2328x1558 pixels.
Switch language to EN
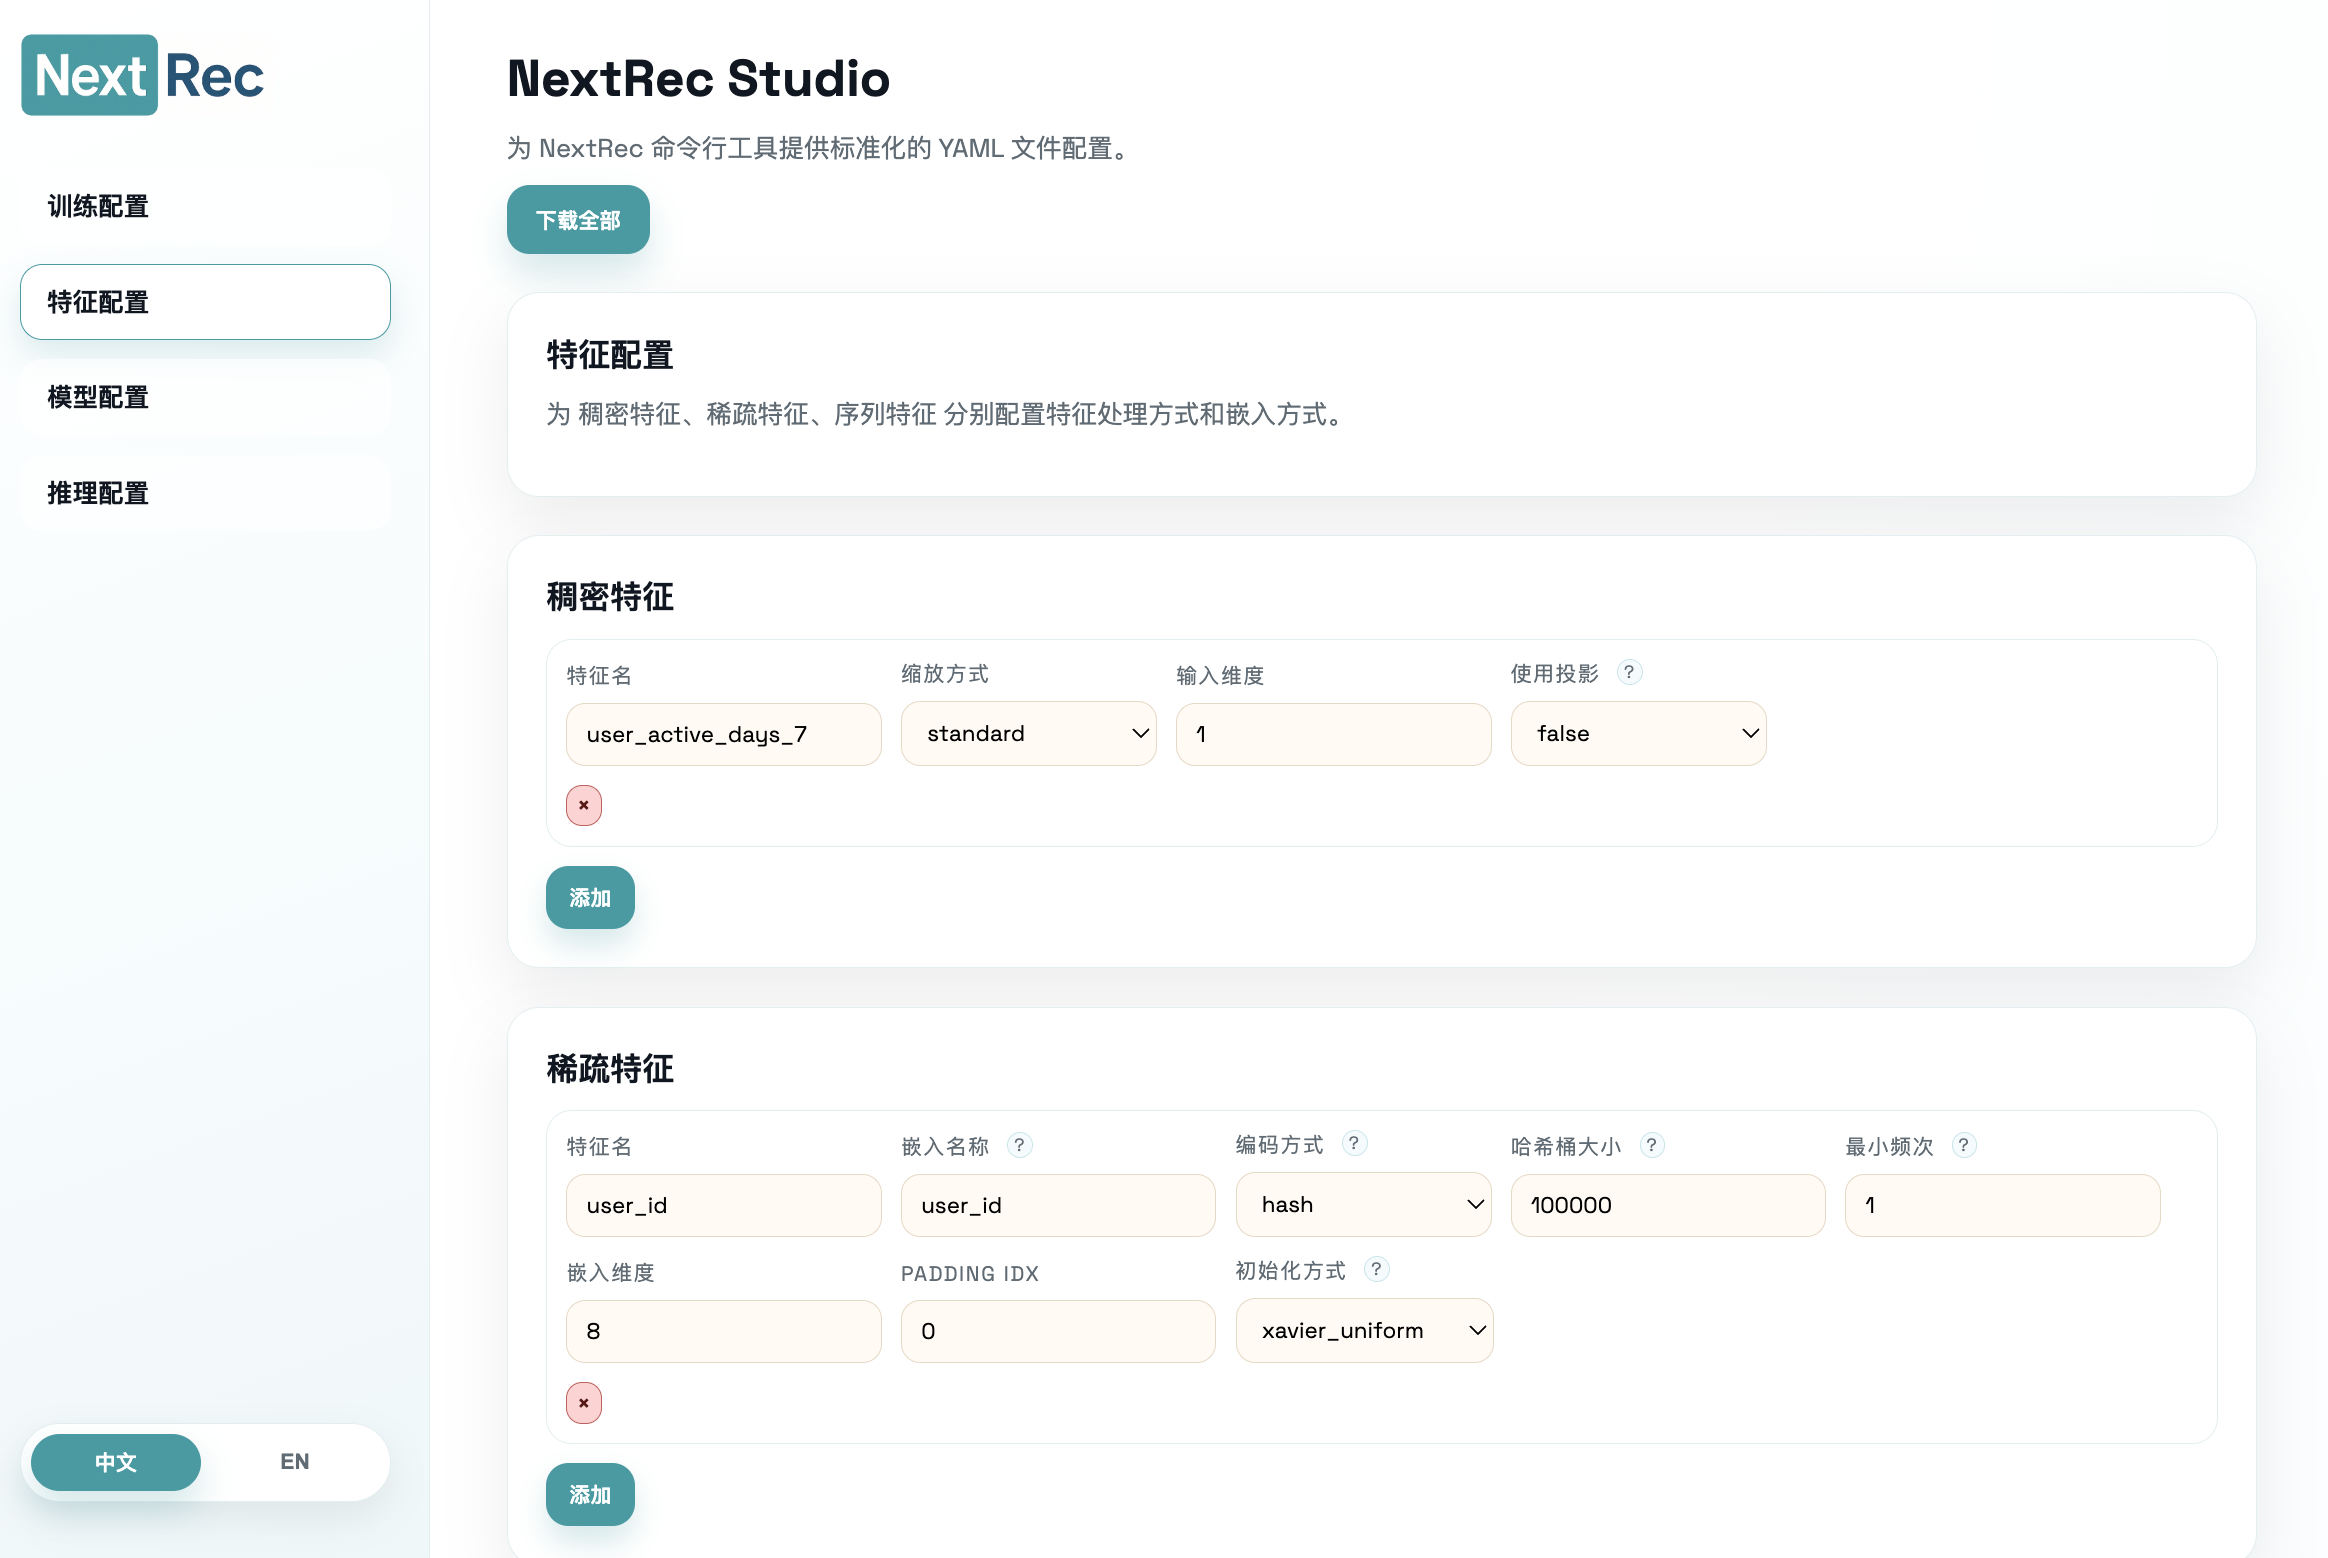(x=294, y=1462)
